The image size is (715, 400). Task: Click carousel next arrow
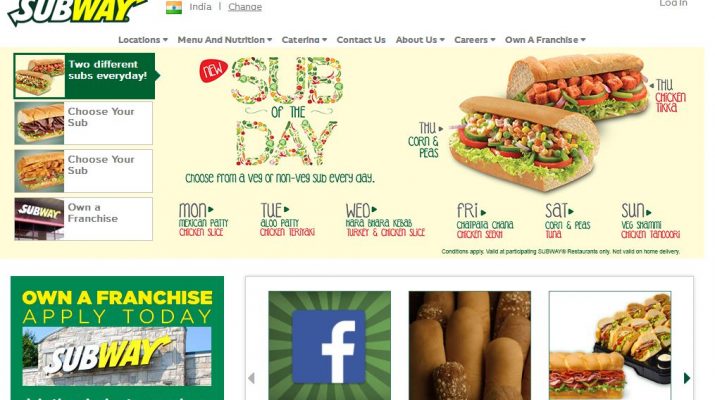point(687,378)
